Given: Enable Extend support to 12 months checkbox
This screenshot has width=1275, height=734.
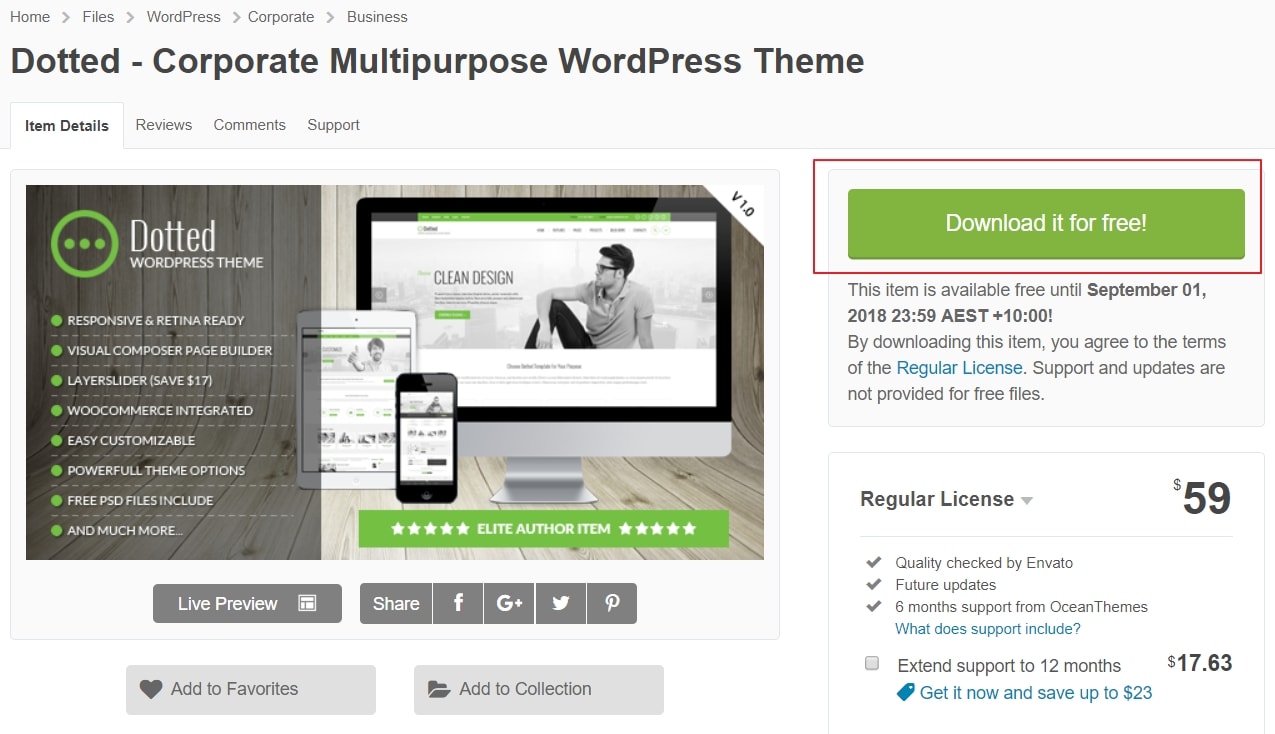Looking at the screenshot, I should click(x=872, y=663).
